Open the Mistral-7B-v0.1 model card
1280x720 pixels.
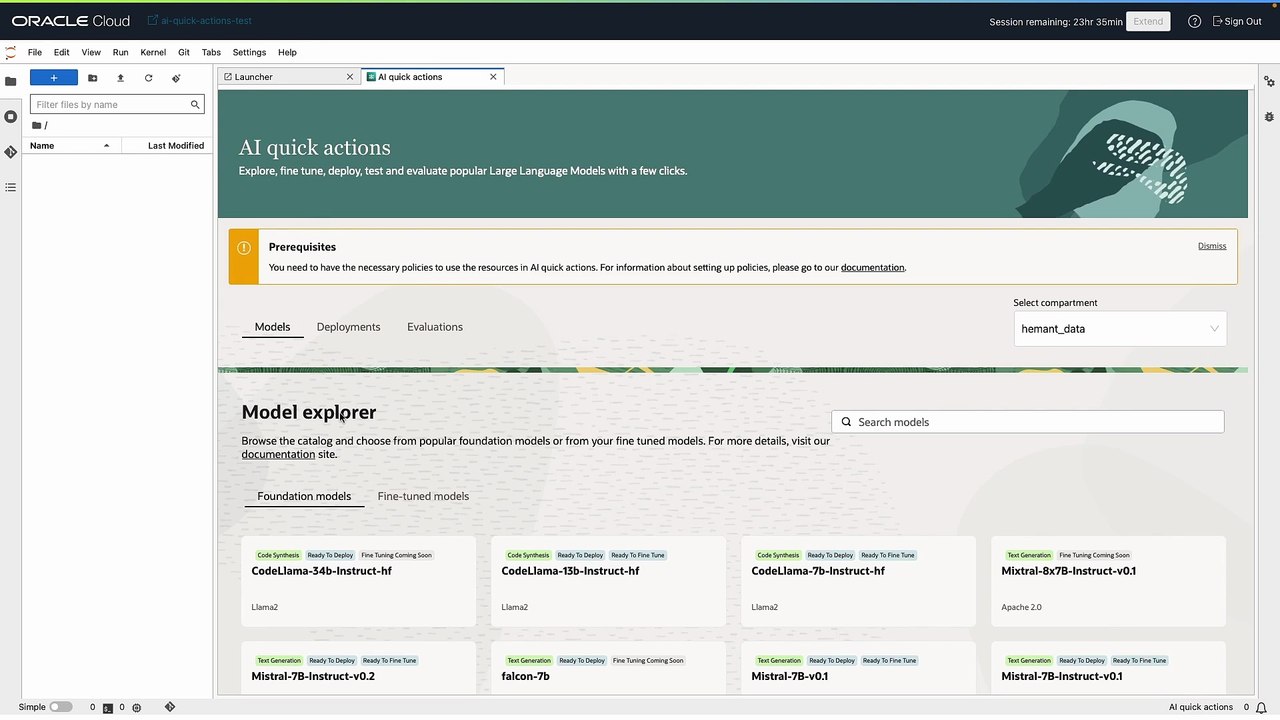coord(859,668)
